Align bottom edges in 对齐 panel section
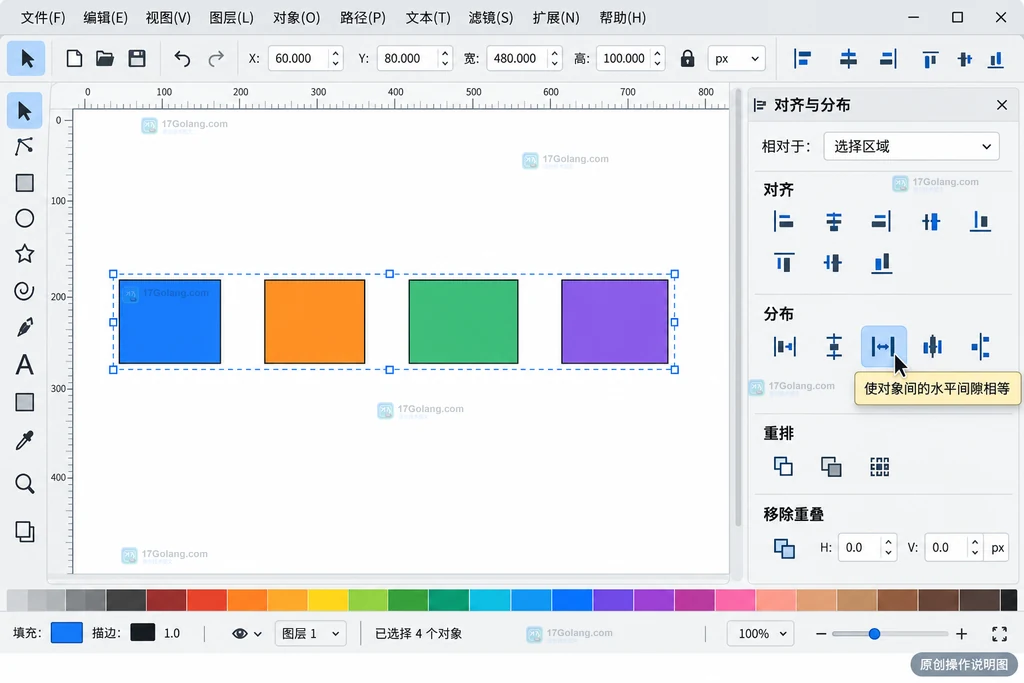 (882, 262)
